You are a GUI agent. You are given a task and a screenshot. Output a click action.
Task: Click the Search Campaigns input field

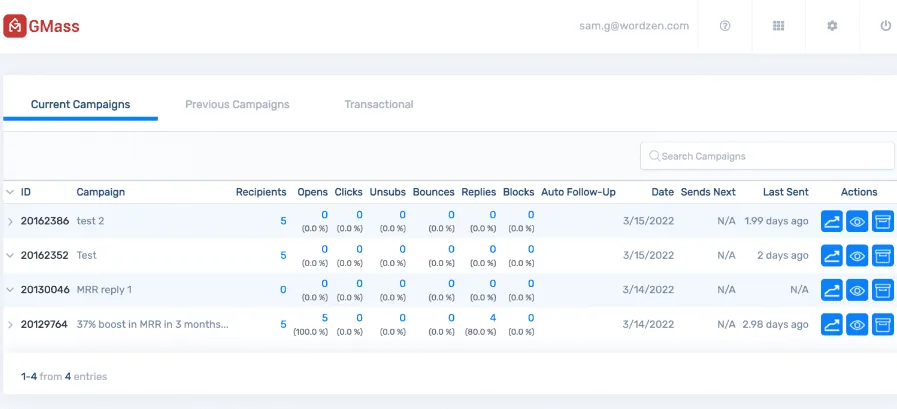(x=768, y=156)
